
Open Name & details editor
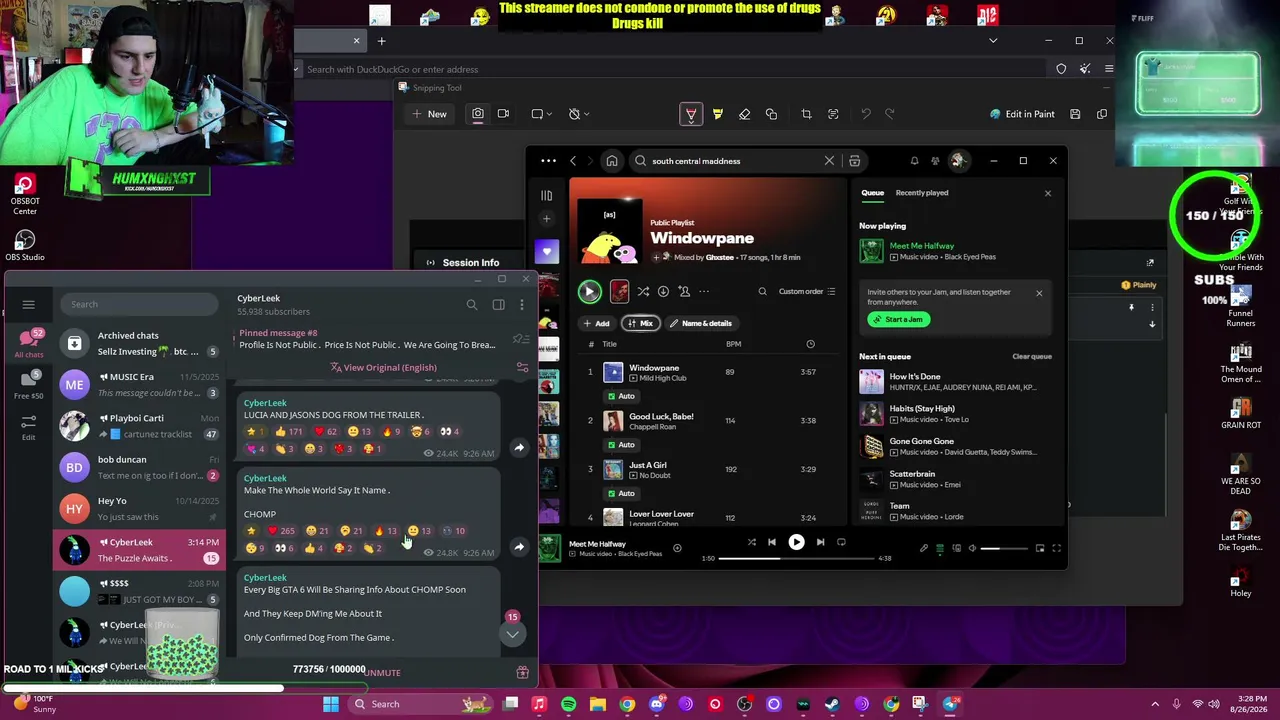click(701, 324)
